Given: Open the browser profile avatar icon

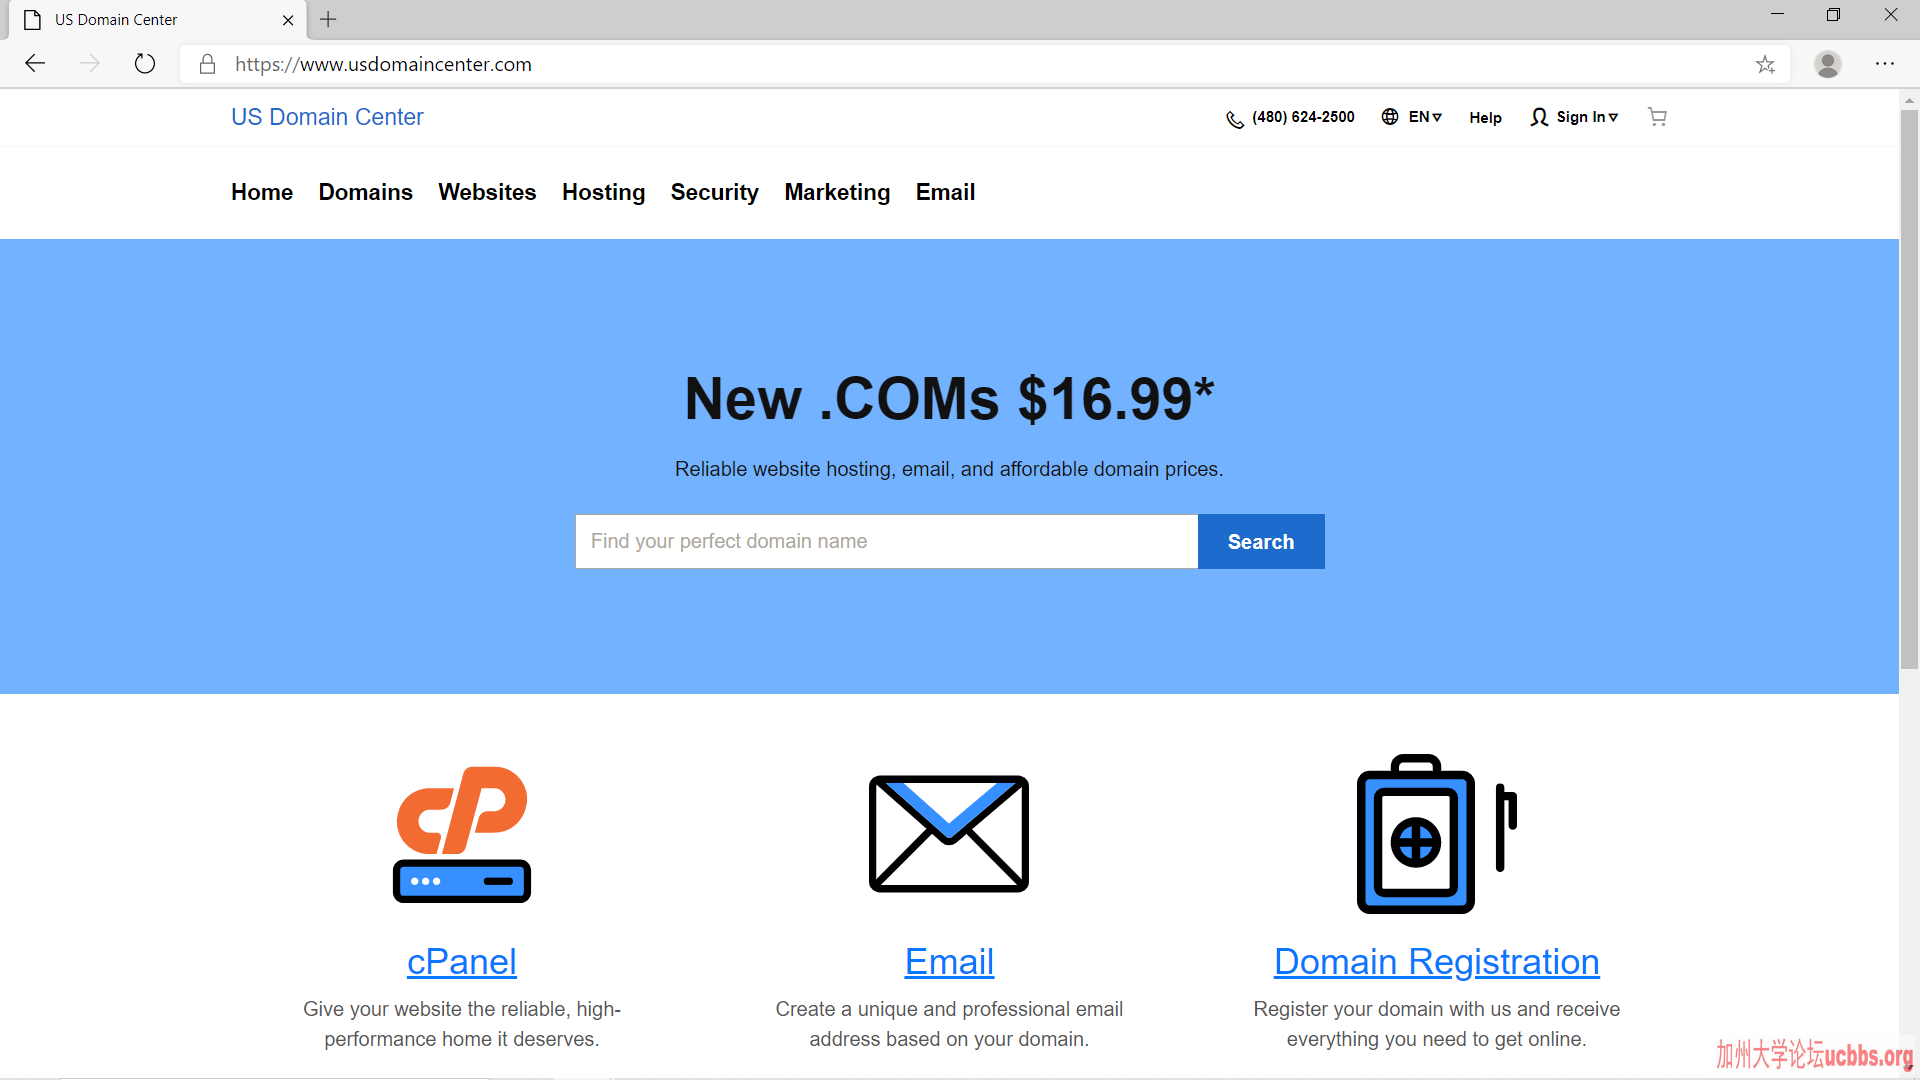Looking at the screenshot, I should (x=1828, y=64).
